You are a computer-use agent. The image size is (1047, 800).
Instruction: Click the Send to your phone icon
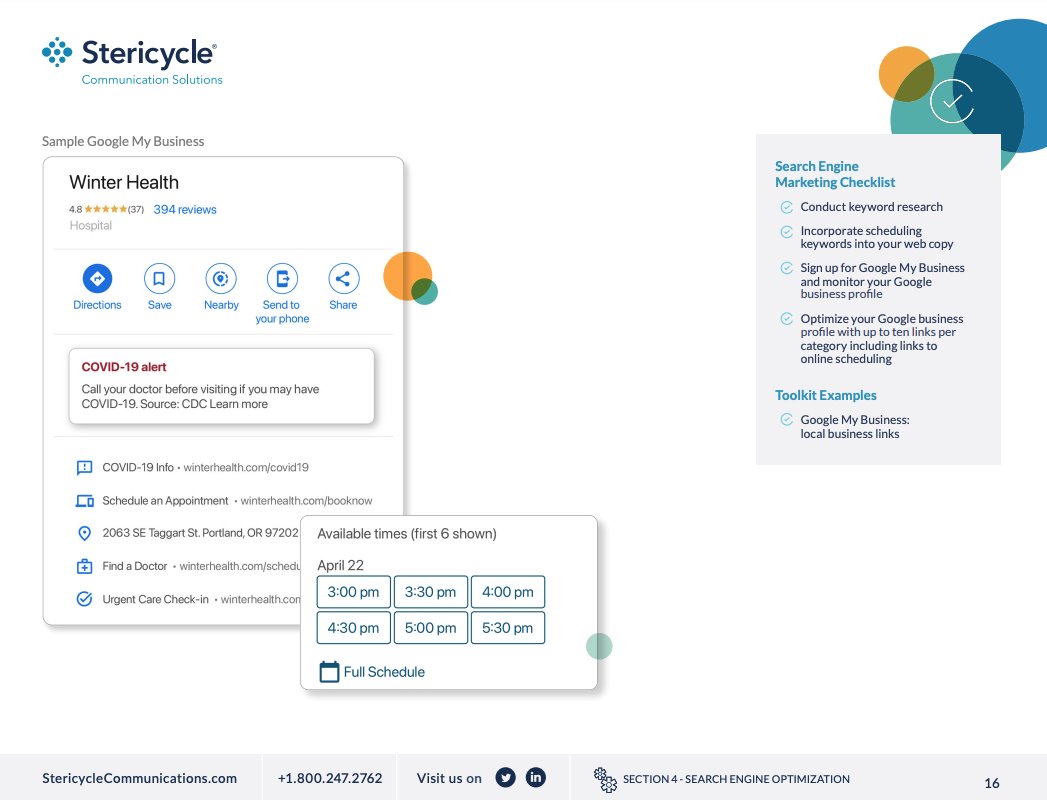[282, 278]
